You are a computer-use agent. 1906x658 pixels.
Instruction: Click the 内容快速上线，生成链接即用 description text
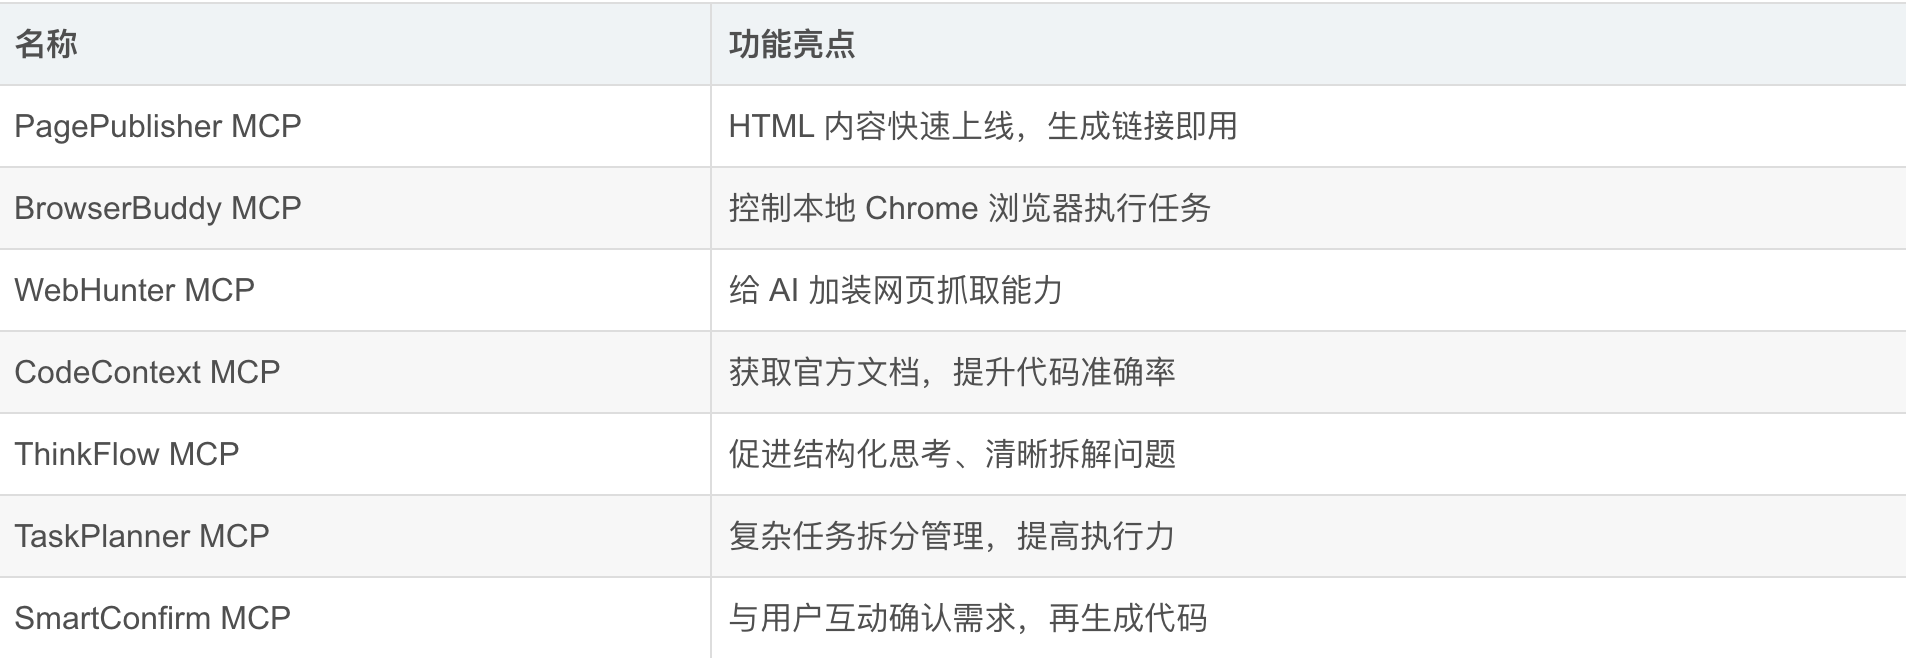pos(1030,126)
